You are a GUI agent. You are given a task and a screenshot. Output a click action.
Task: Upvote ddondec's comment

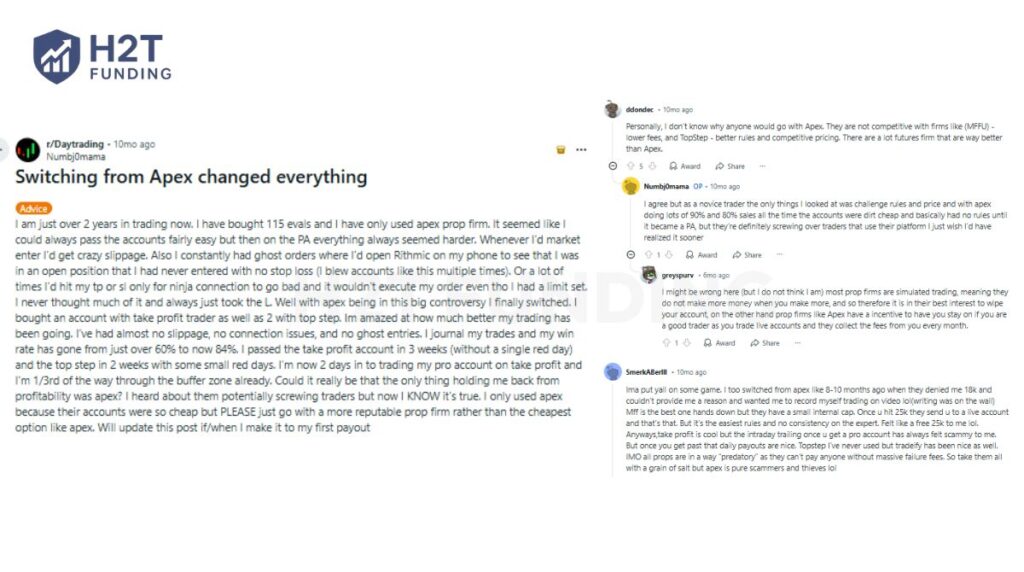coord(628,166)
